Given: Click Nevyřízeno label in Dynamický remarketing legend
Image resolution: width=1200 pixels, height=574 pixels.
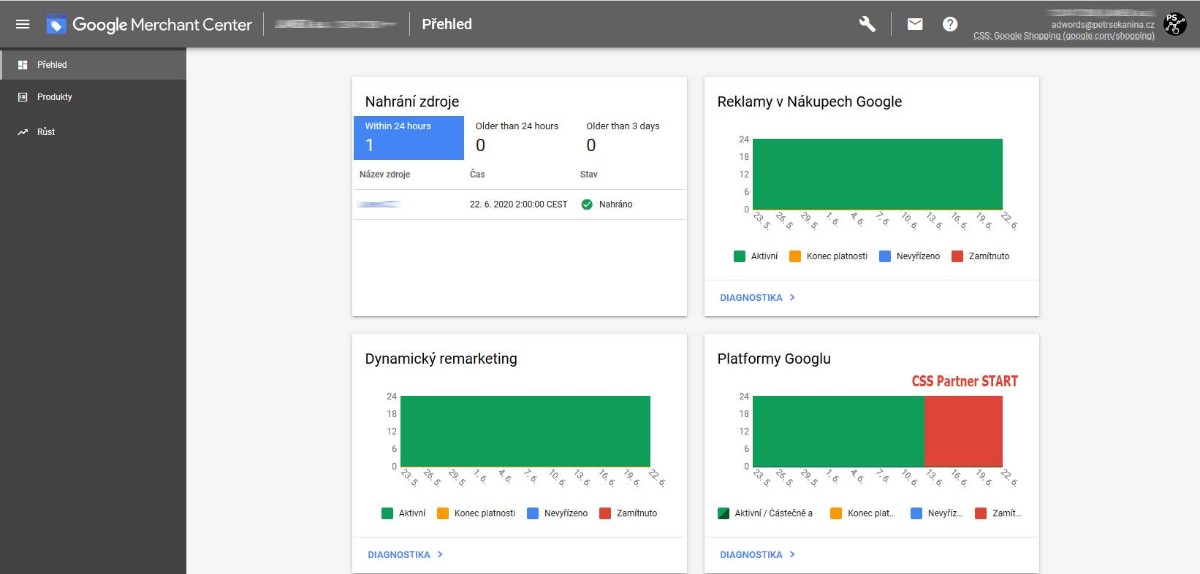Looking at the screenshot, I should 566,513.
